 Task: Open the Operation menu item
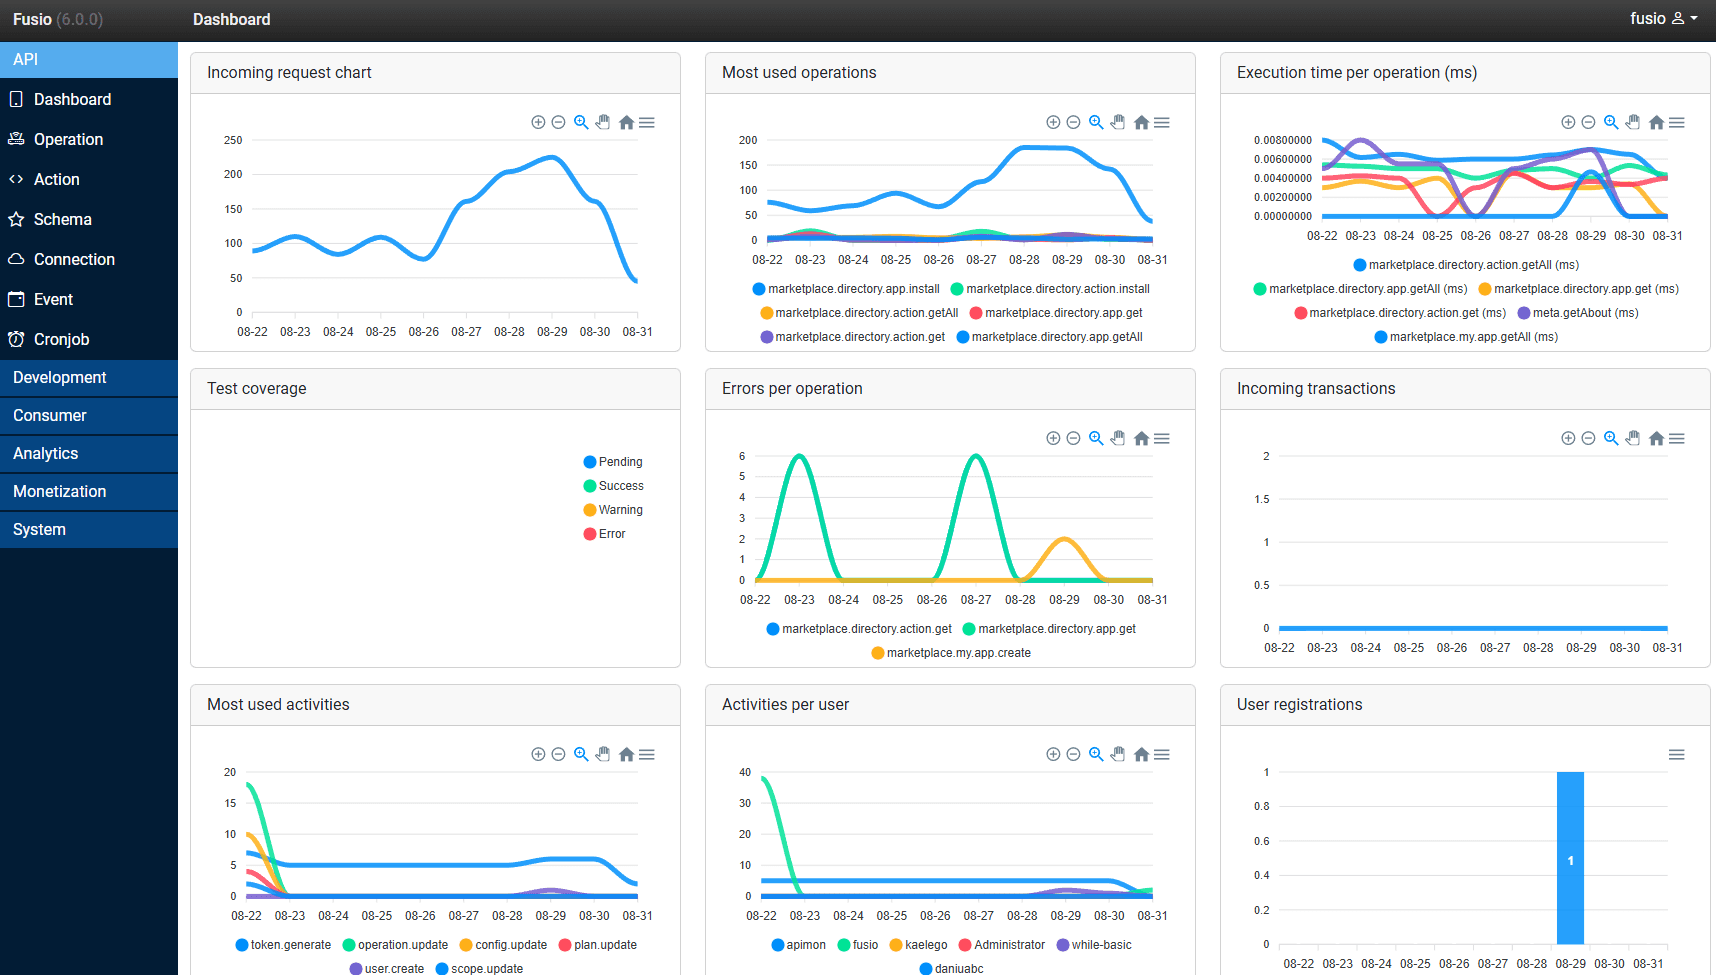pyautogui.click(x=68, y=140)
